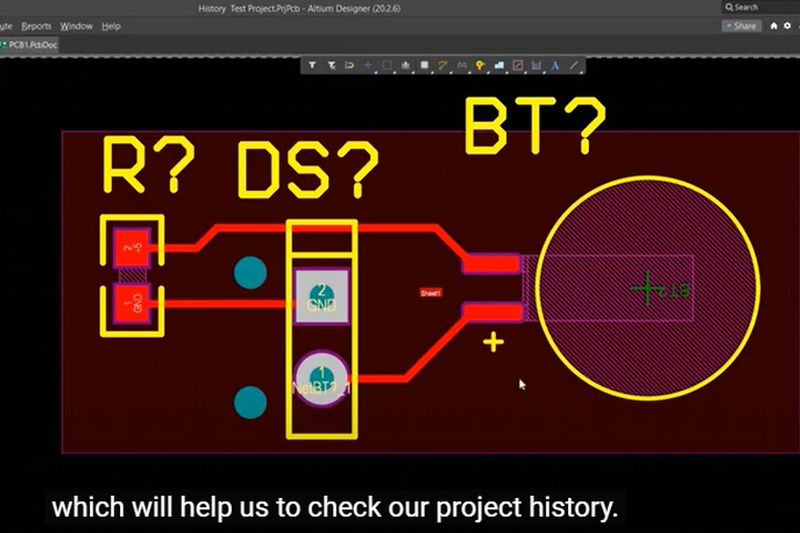The image size is (800, 533).
Task: Click the mirrored BT? text inside battery
Action: click(672, 290)
